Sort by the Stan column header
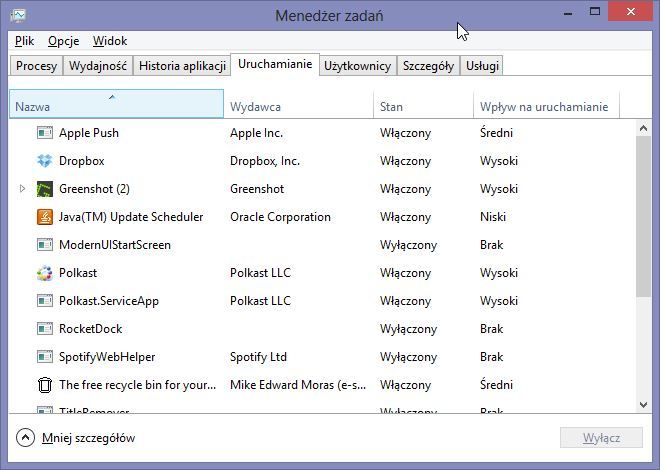 pos(423,104)
